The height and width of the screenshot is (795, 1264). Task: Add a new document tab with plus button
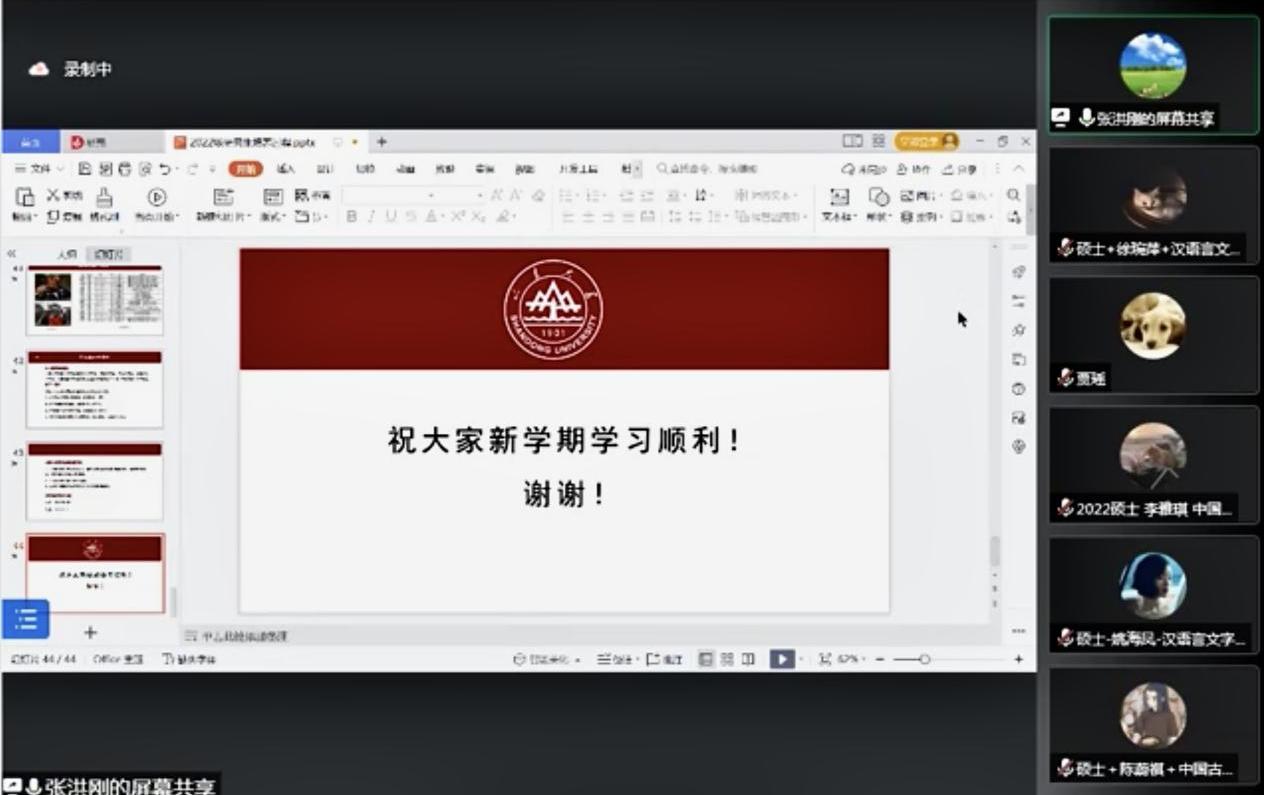(x=381, y=142)
